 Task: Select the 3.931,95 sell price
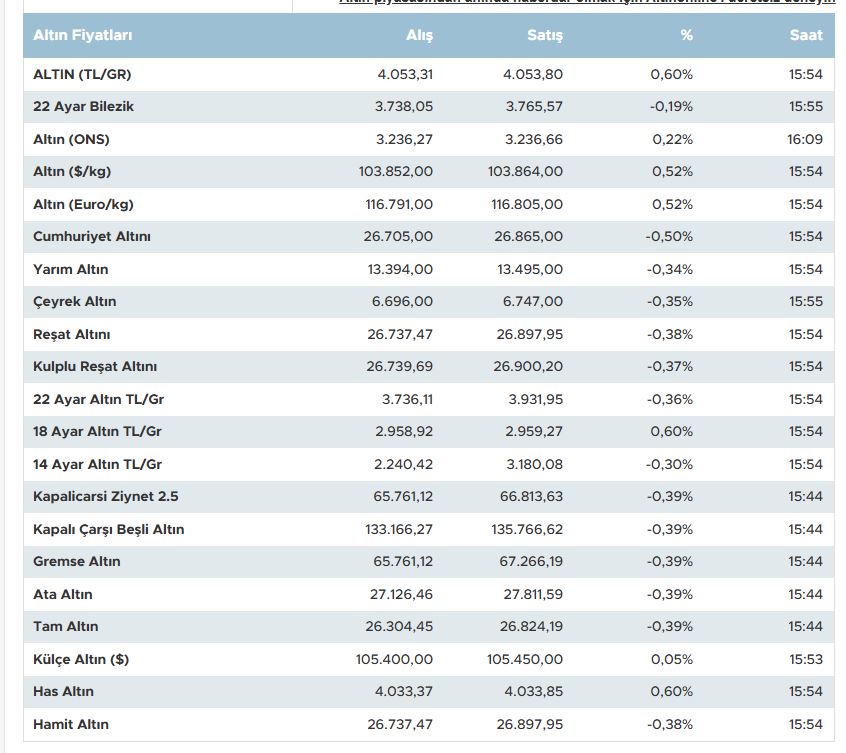536,399
